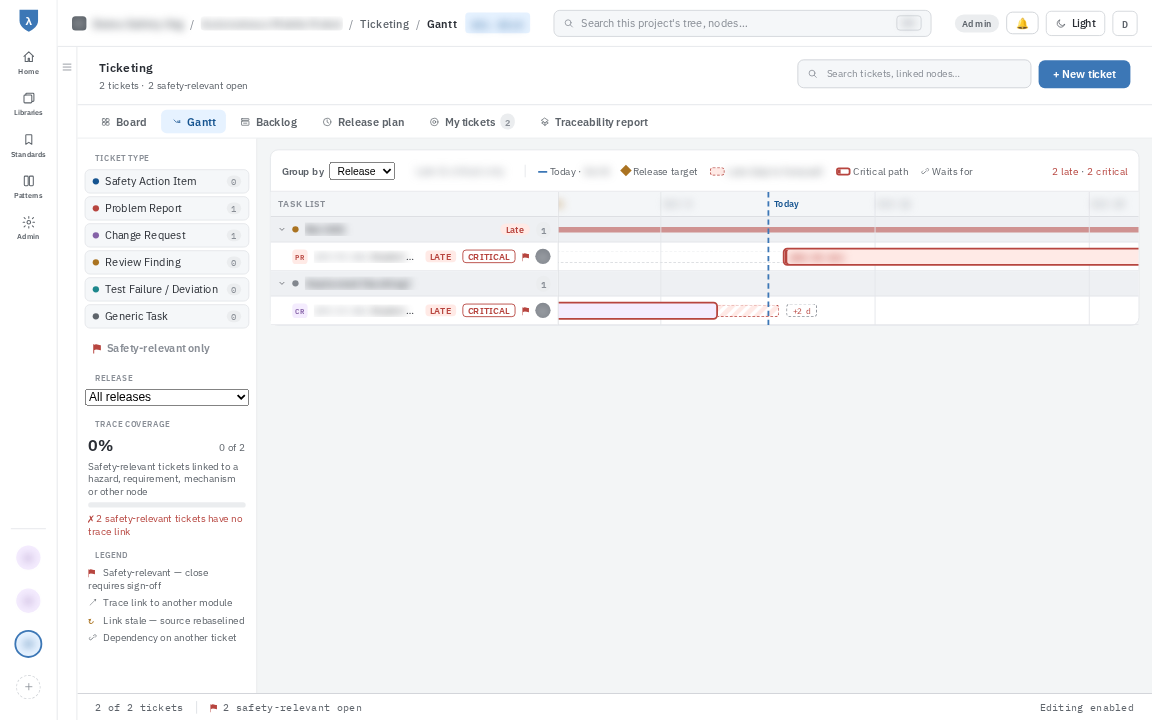Click the first release group summary bar
Screen dimensions: 1152x720
pyautogui.click(x=849, y=230)
